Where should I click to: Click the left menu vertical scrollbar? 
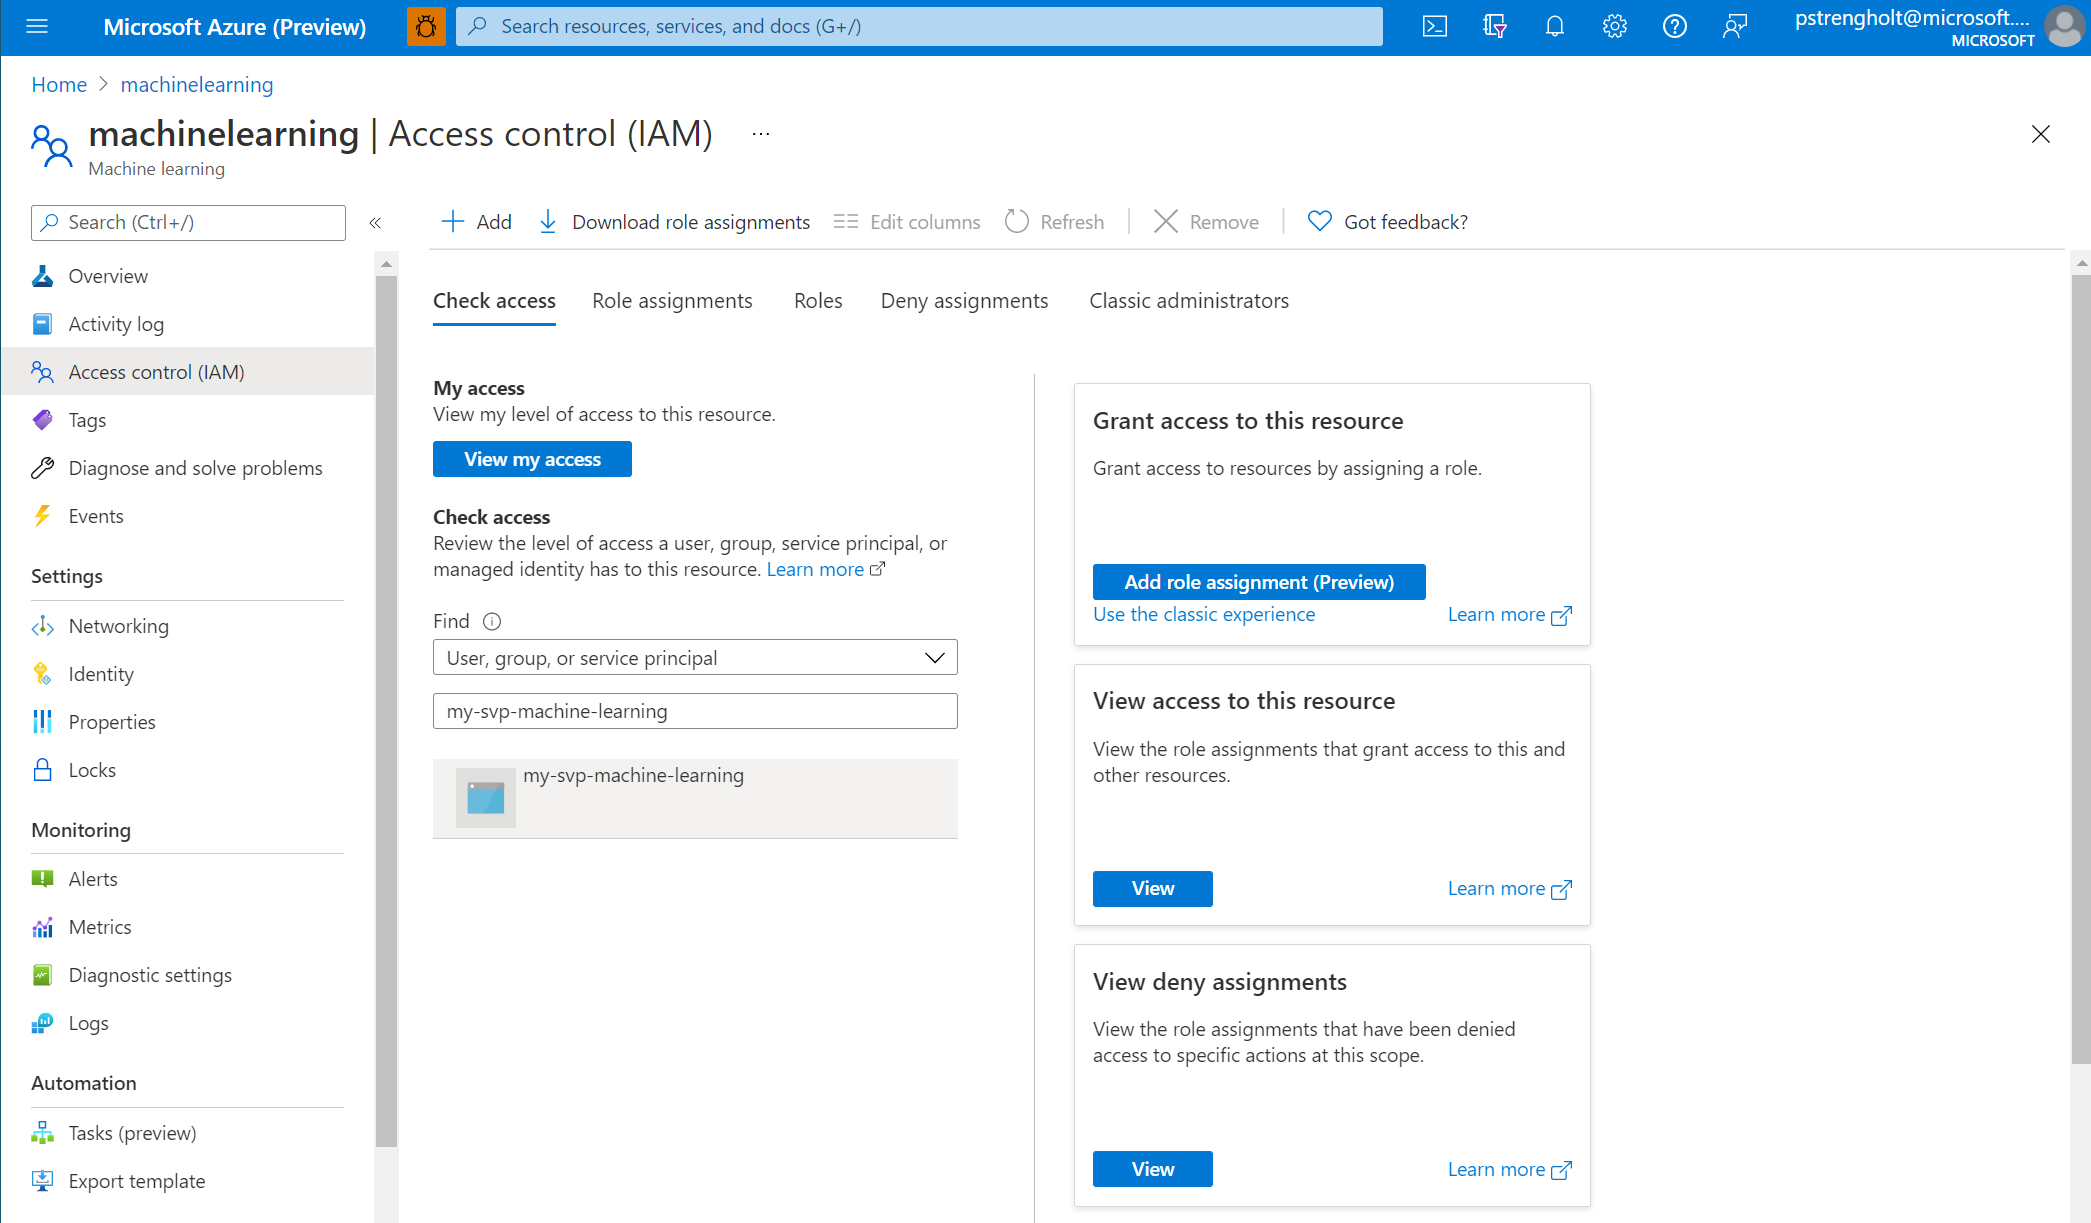coord(386,710)
